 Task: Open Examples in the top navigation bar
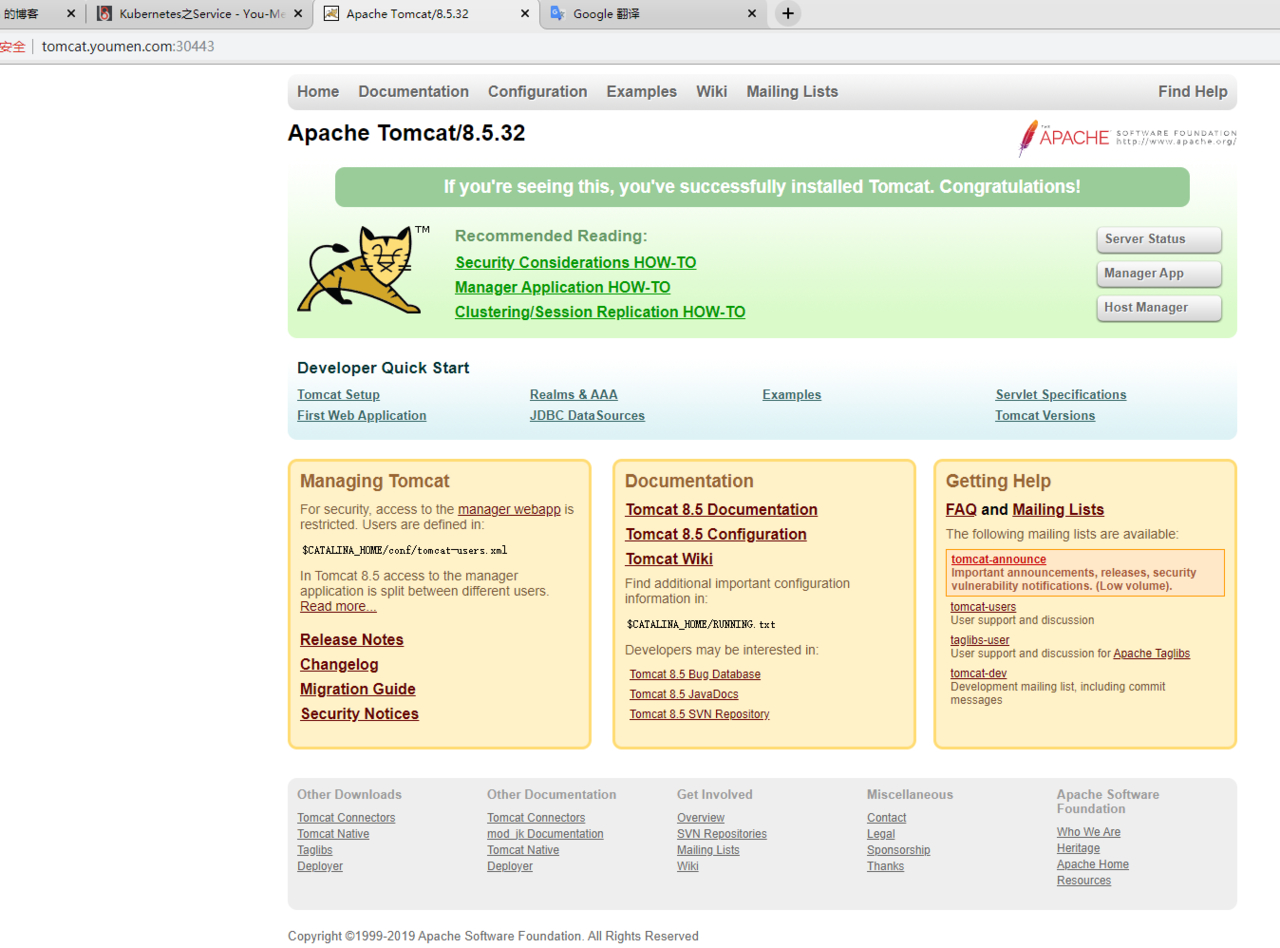point(641,91)
